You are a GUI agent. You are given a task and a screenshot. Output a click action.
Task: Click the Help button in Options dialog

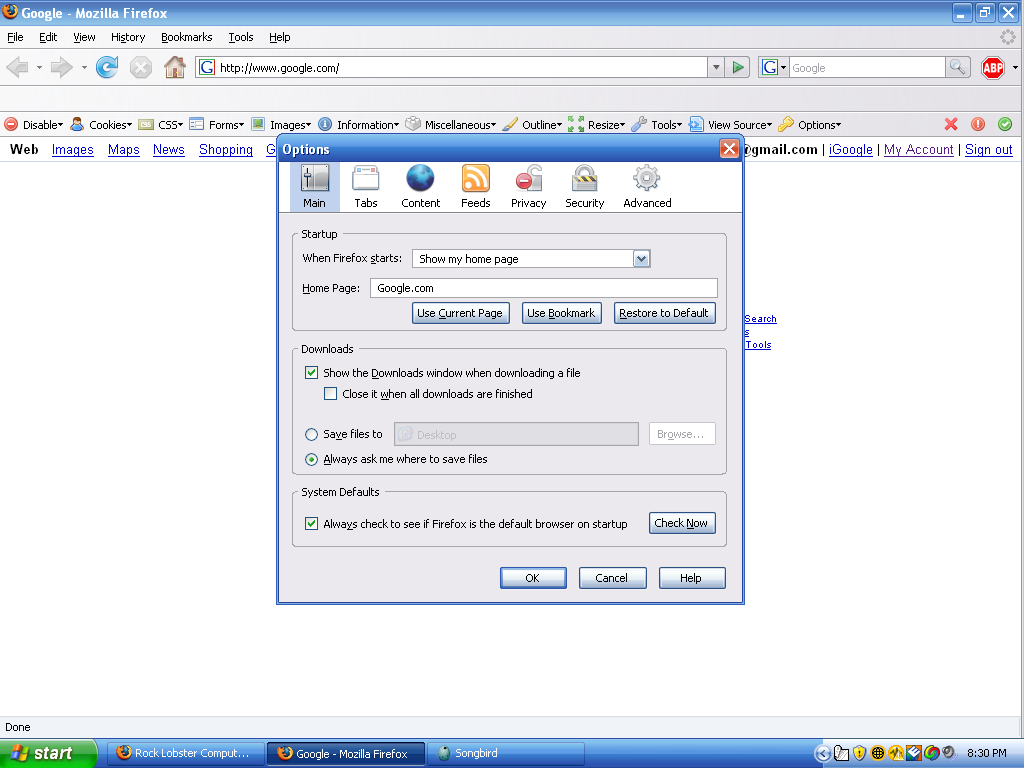pos(691,578)
